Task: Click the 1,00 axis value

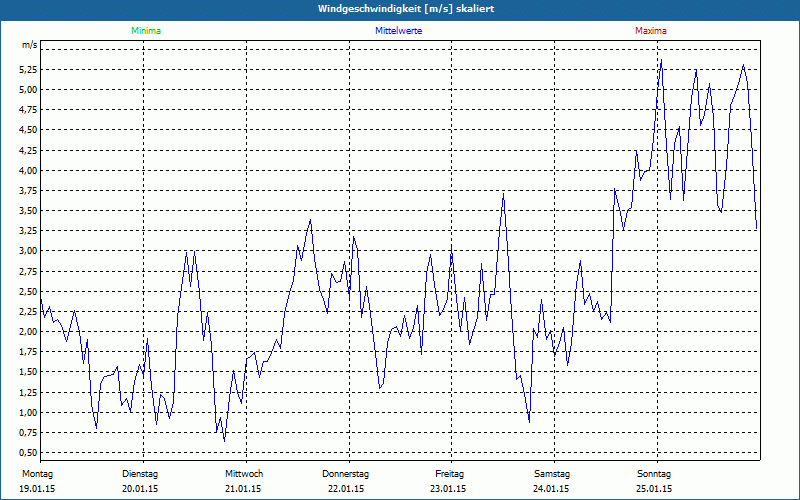Action: click(x=29, y=412)
